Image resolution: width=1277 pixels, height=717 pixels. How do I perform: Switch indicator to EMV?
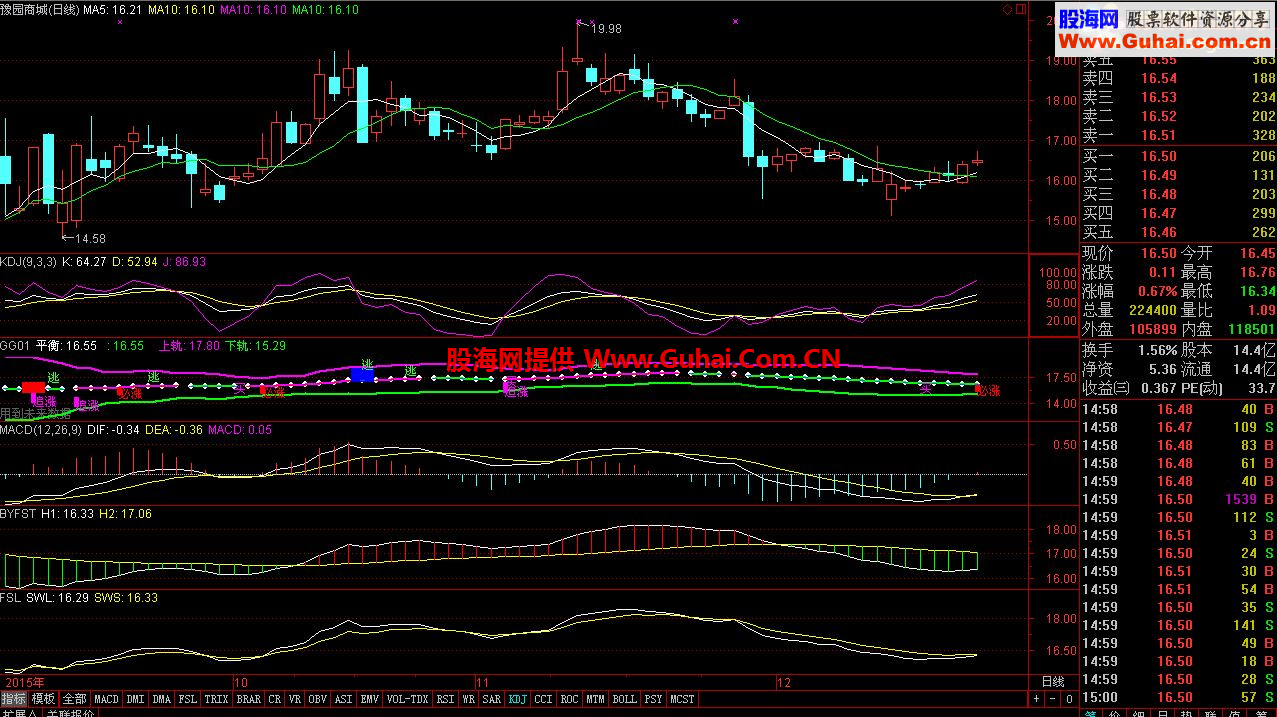(370, 699)
